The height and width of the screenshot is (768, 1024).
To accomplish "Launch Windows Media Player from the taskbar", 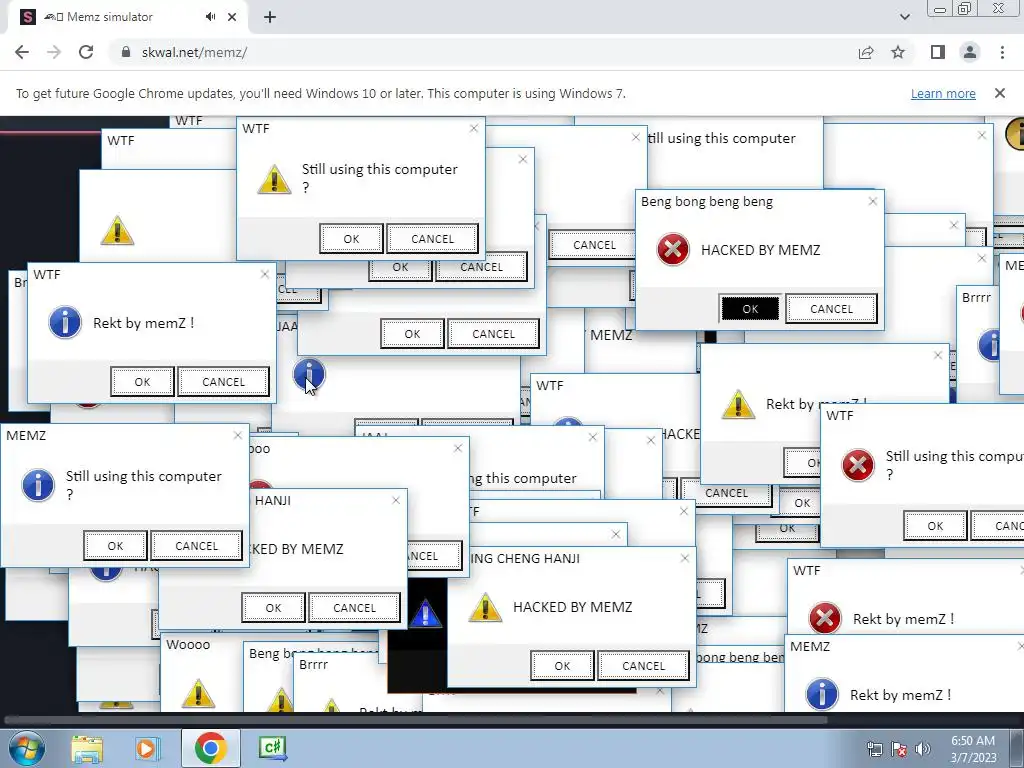I will point(146,748).
